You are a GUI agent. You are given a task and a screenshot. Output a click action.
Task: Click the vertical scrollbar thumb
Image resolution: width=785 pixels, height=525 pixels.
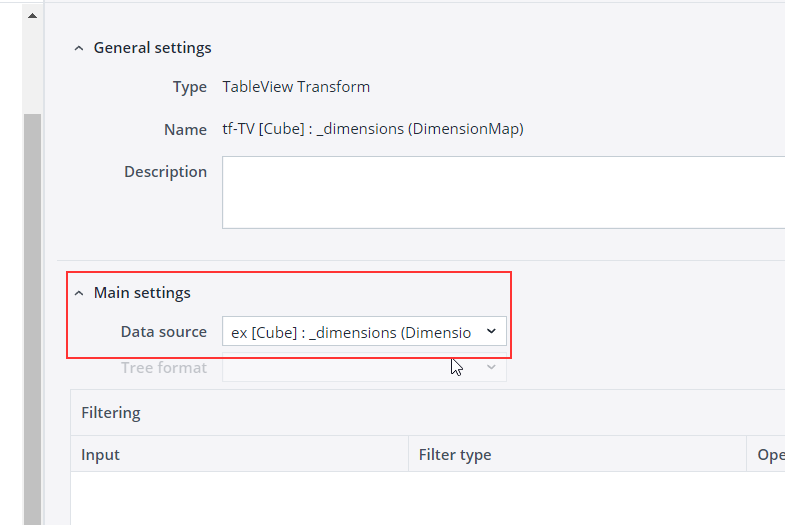tap(32, 300)
